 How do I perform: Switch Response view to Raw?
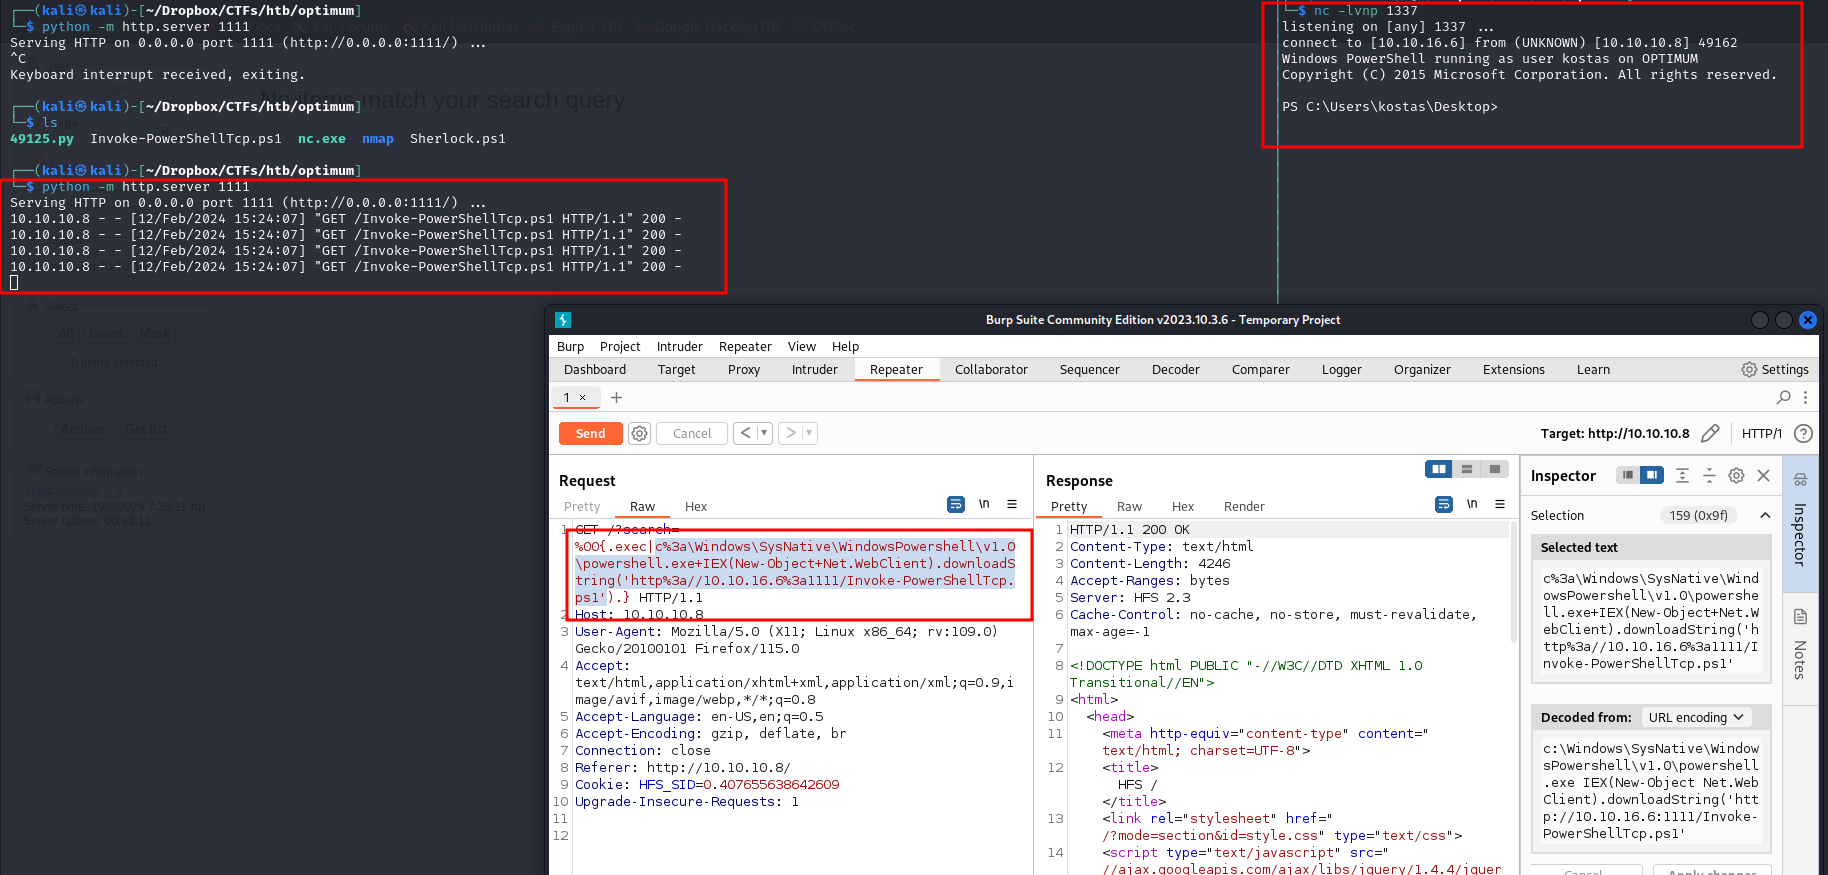1129,506
